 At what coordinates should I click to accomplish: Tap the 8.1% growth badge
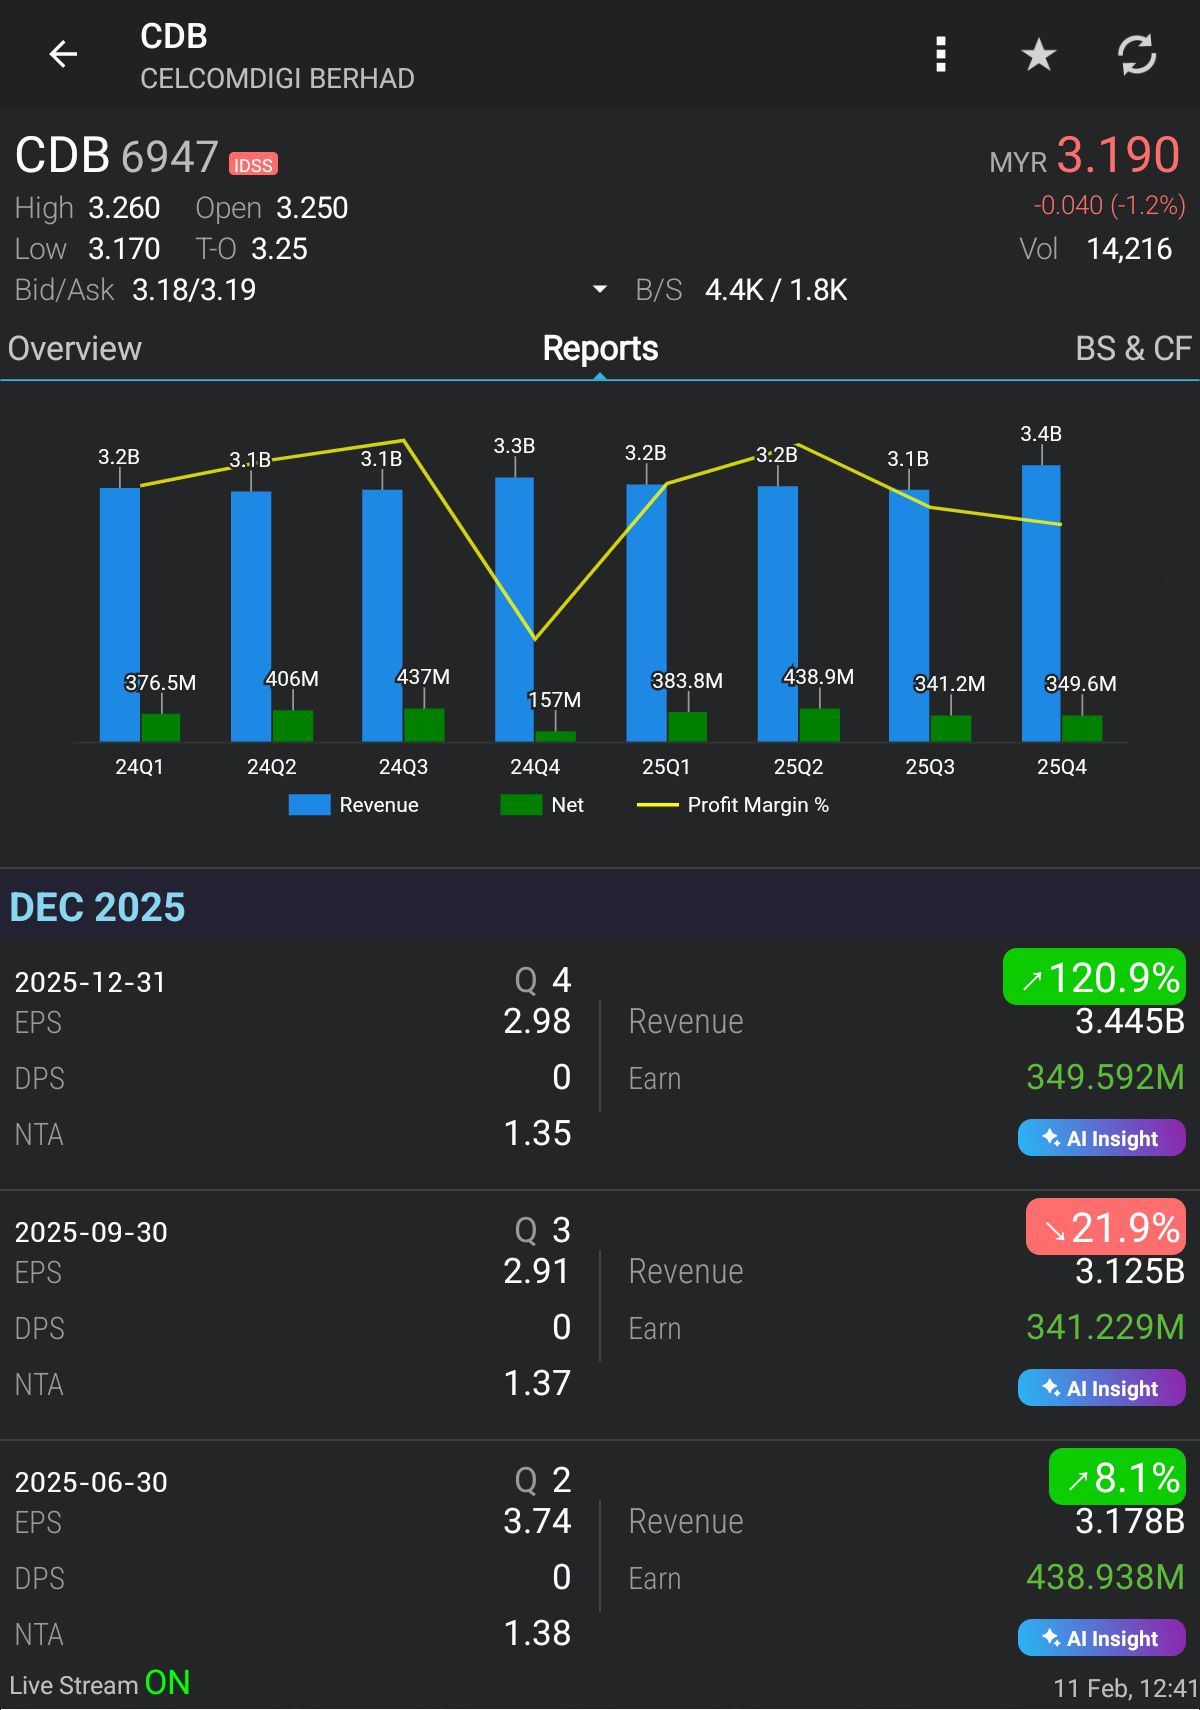[x=1117, y=1477]
